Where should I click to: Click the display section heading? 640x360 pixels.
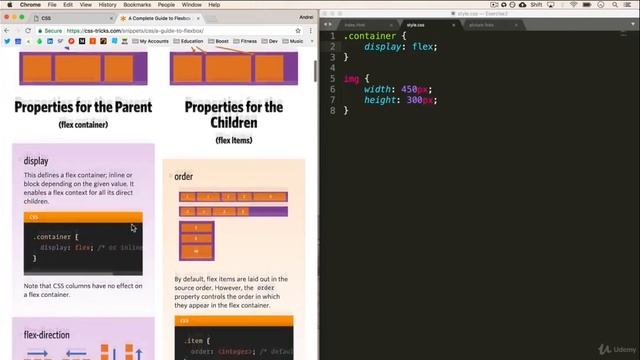click(x=36, y=161)
